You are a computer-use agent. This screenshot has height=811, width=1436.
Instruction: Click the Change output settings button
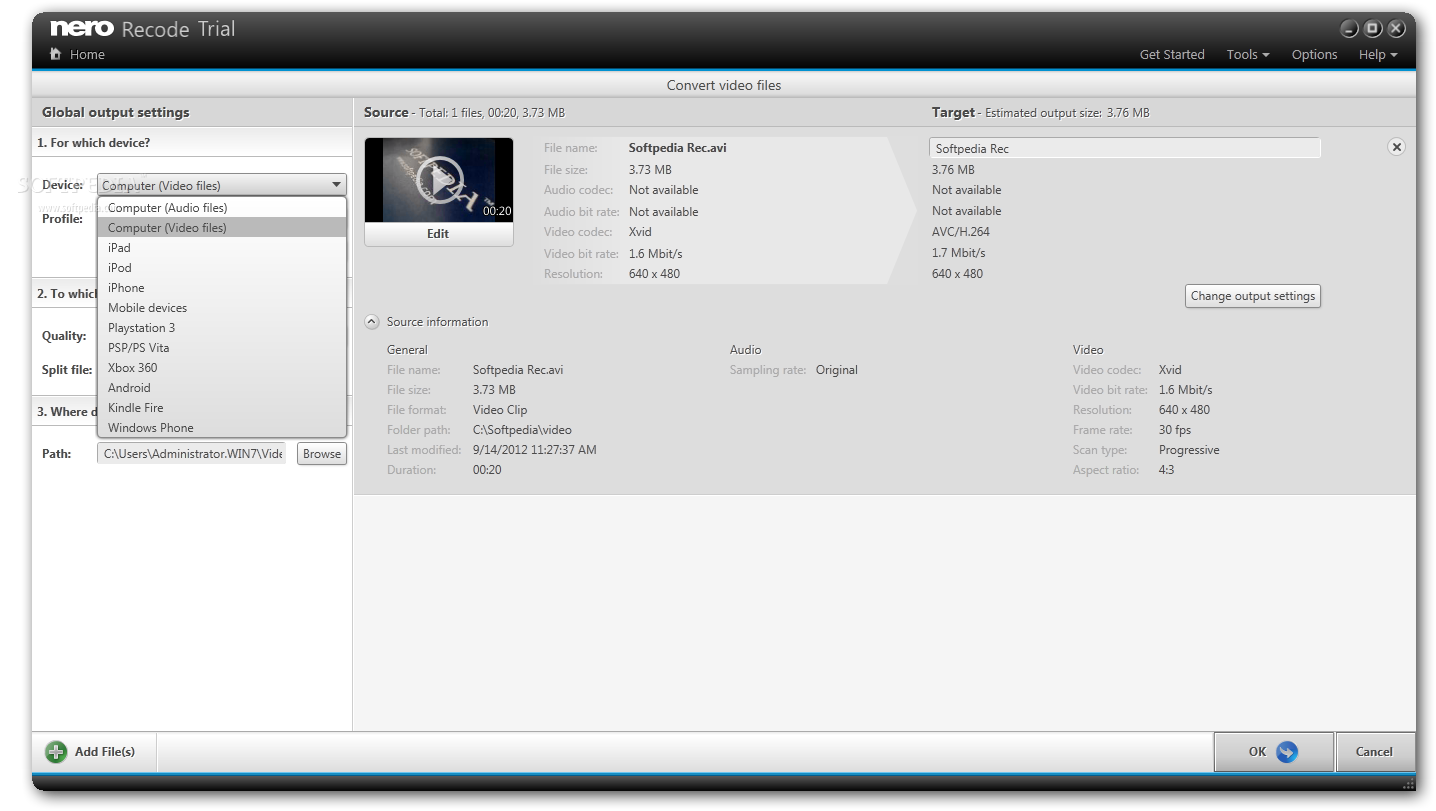tap(1253, 296)
